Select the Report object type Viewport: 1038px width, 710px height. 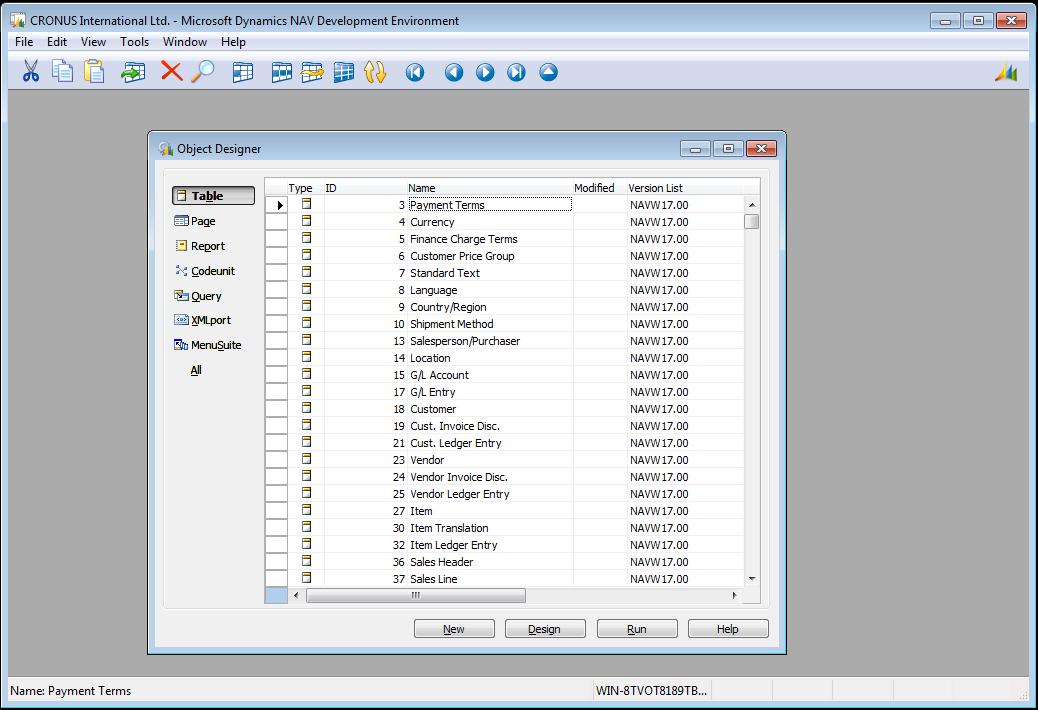click(x=200, y=246)
